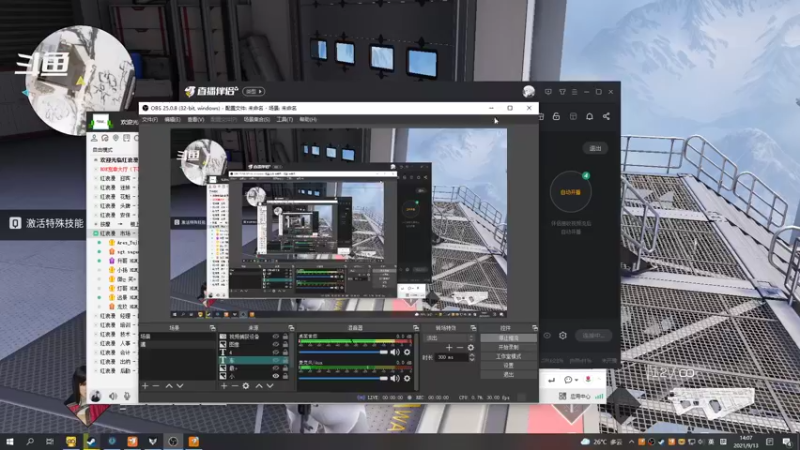Open transition properties gear icon
800x450 pixels.
tap(471, 347)
